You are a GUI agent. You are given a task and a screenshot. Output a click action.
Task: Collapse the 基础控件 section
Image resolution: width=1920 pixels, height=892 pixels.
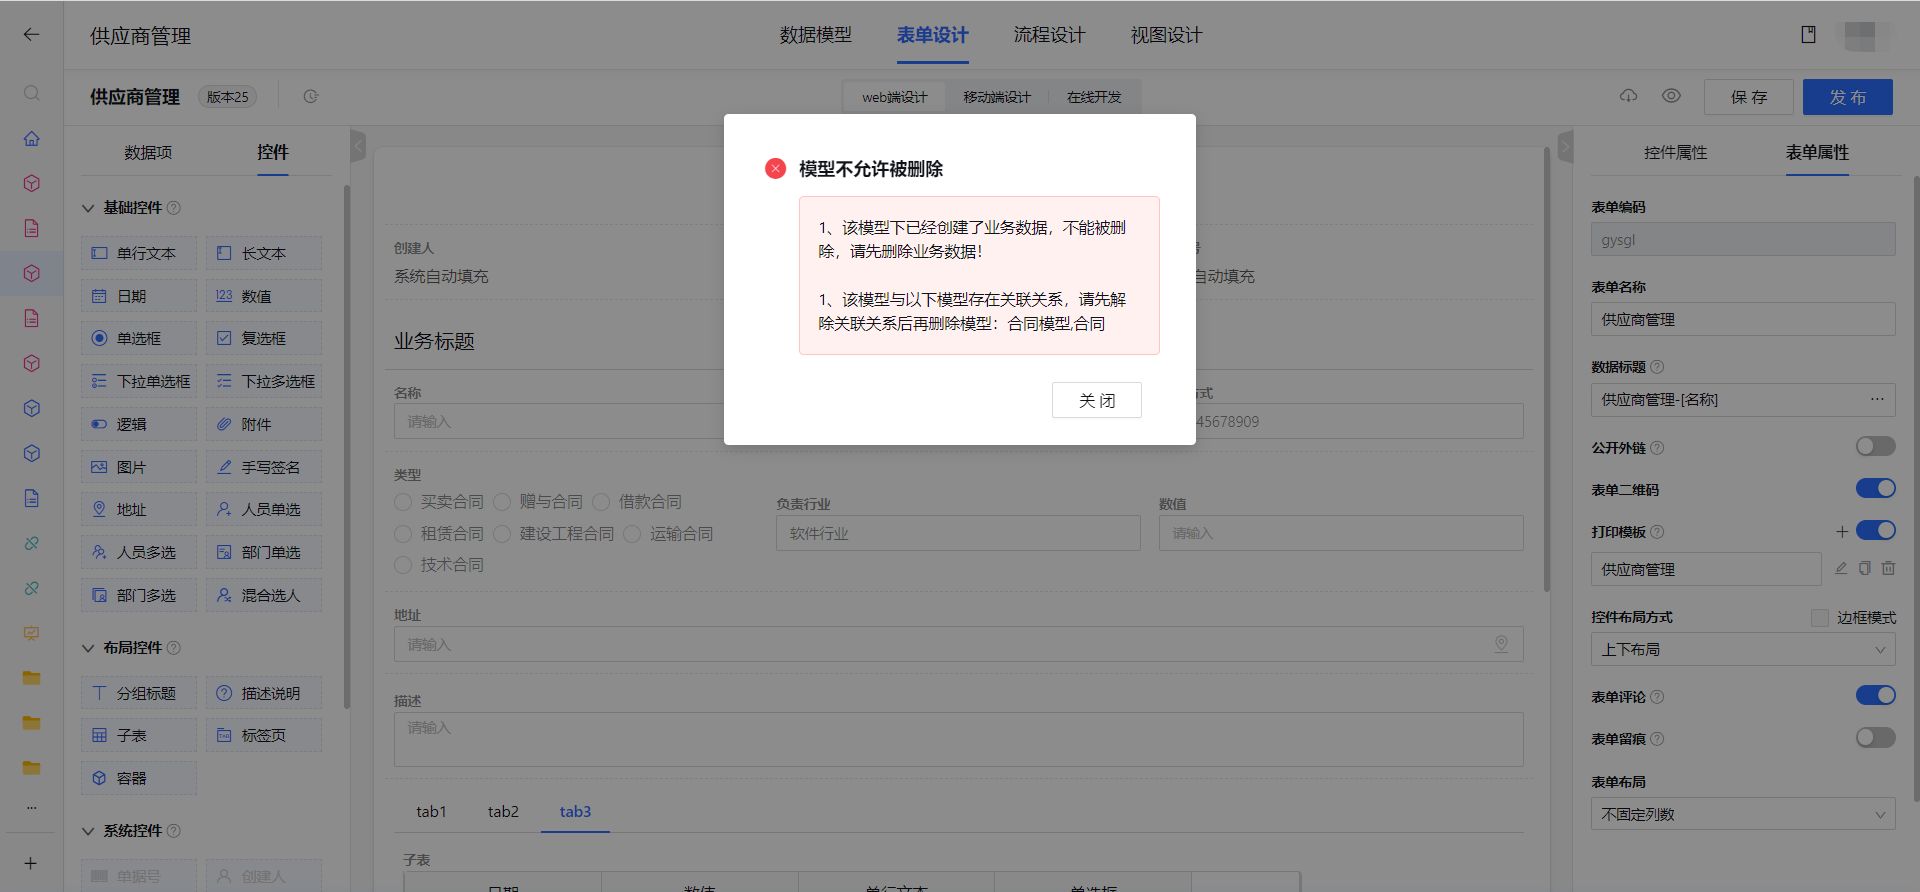(x=88, y=208)
